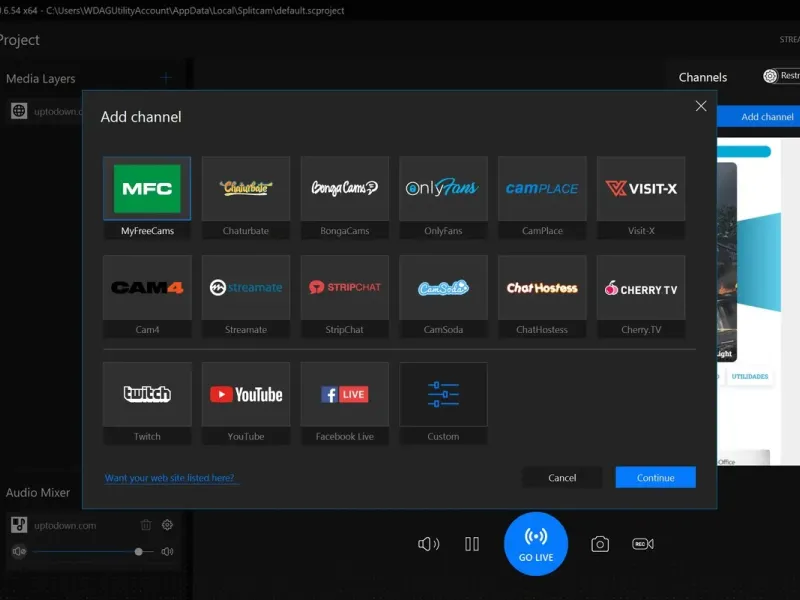Image resolution: width=800 pixels, height=600 pixels.
Task: Choose the YouTube channel tile
Action: [x=246, y=403]
